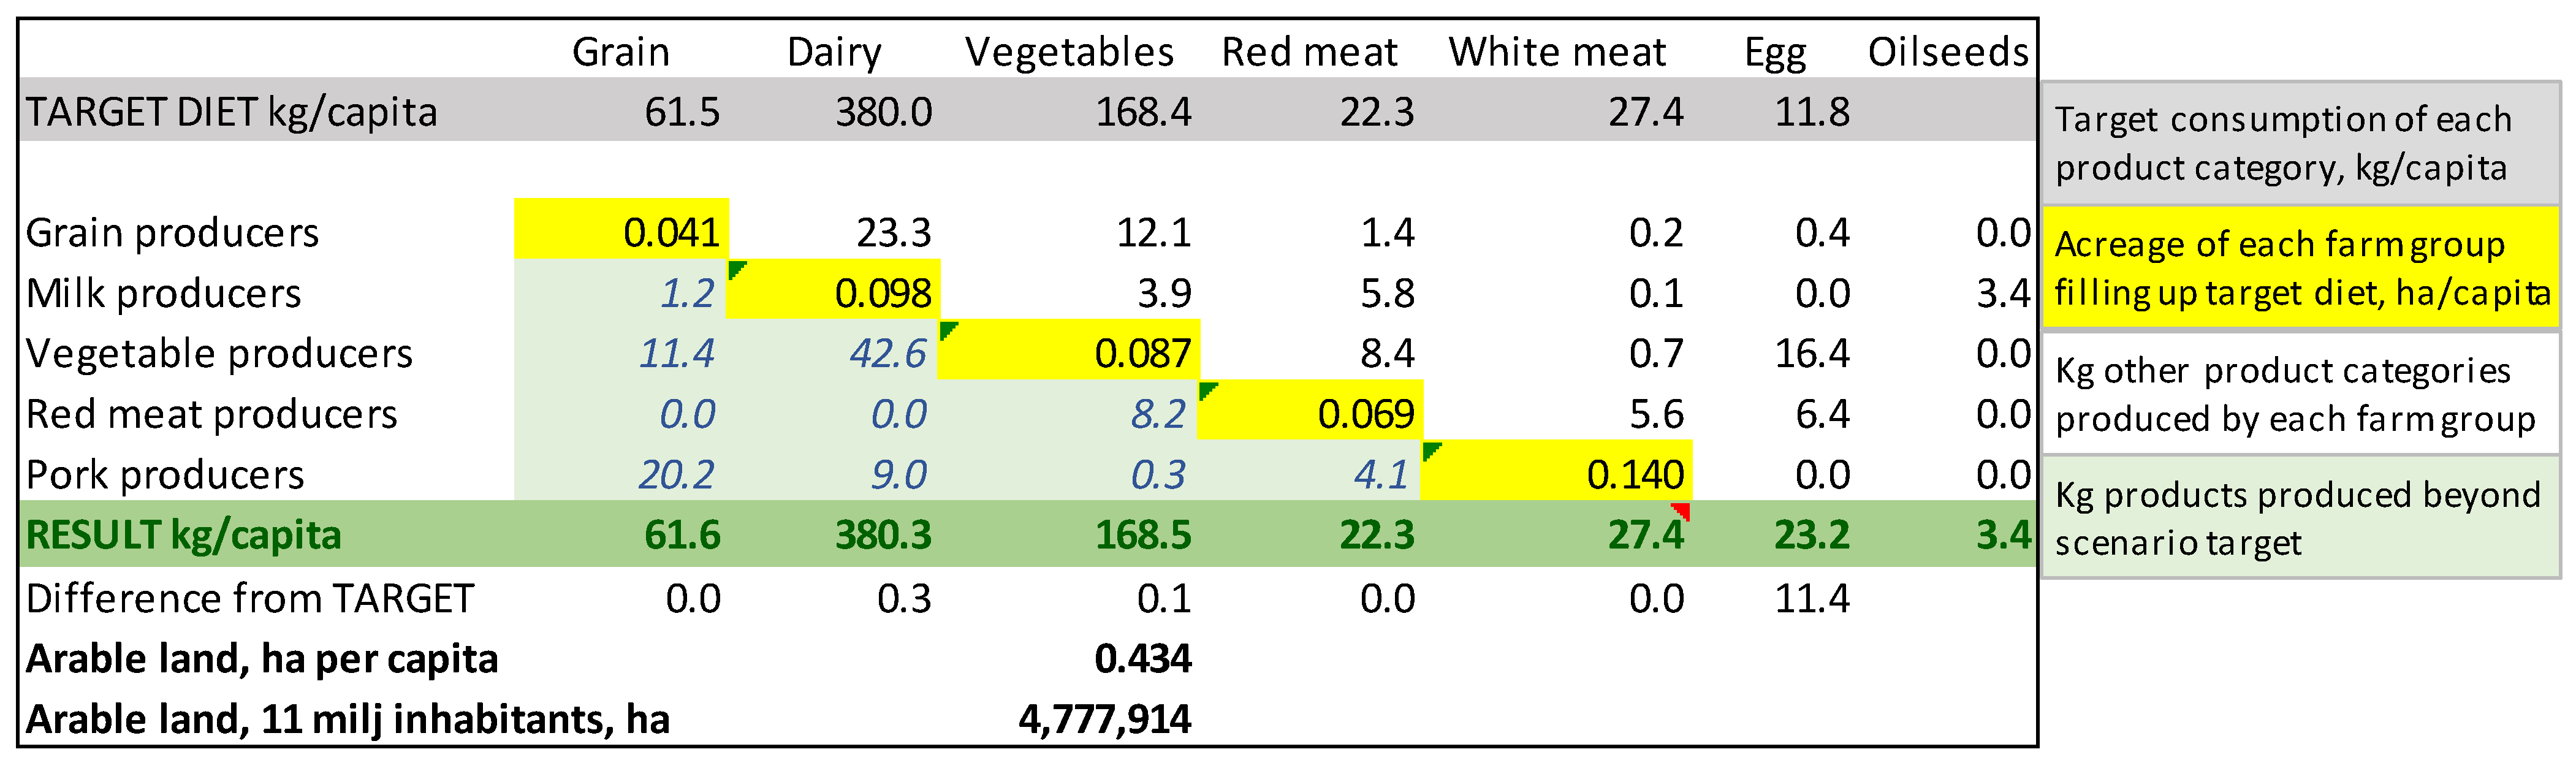Click the Vegetables column header
Viewport: 2576px width, 760px height.
coord(1068,52)
